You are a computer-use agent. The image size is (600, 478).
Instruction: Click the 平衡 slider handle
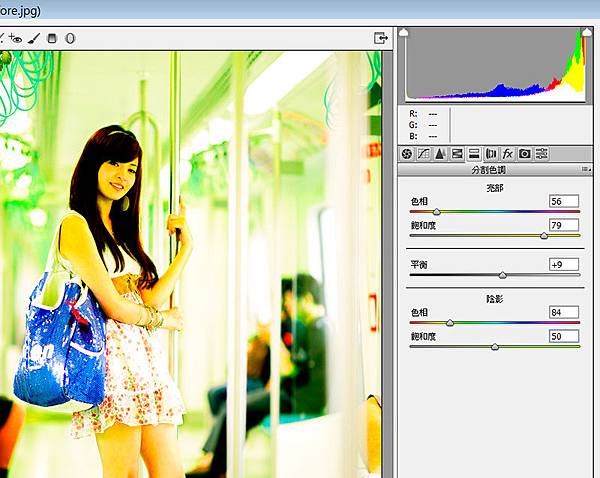pyautogui.click(x=503, y=275)
